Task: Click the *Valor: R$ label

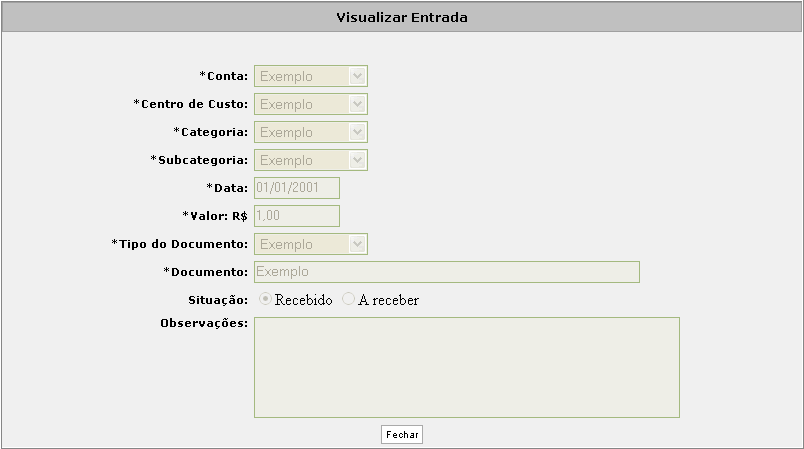Action: 215,216
